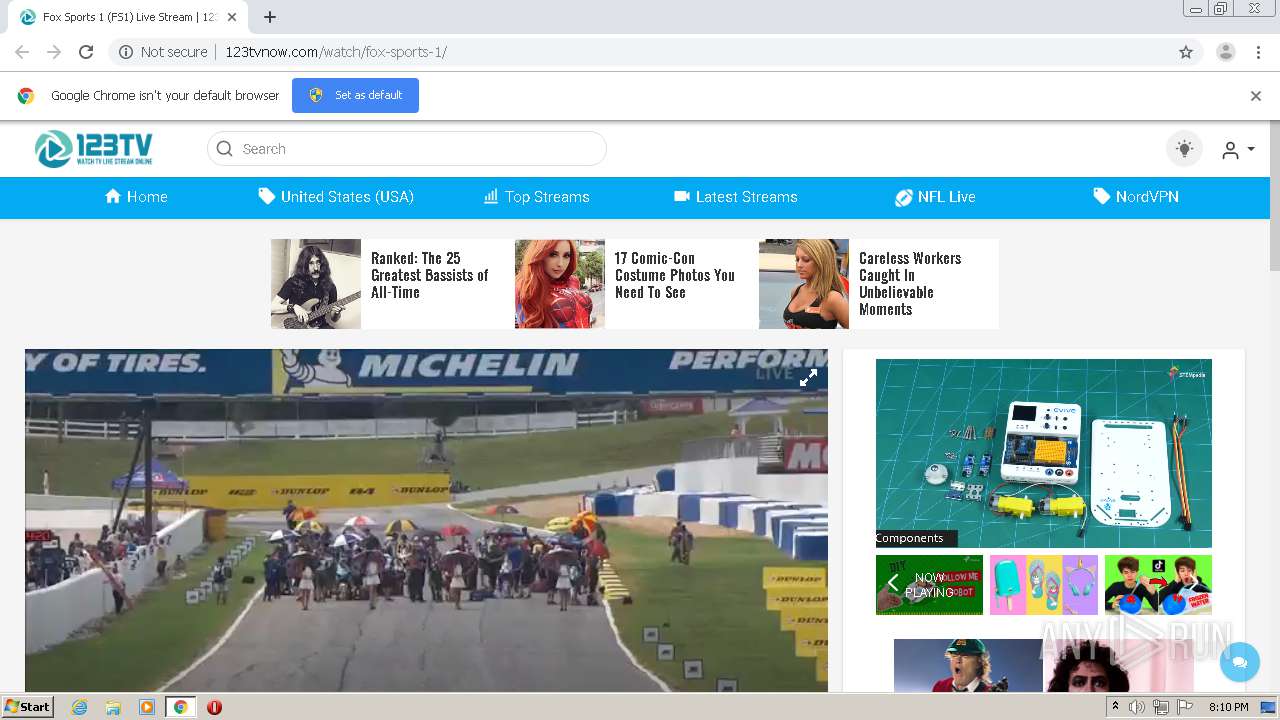Click the 123TV site logo
Screen dimensions: 1280x720
tap(94, 149)
